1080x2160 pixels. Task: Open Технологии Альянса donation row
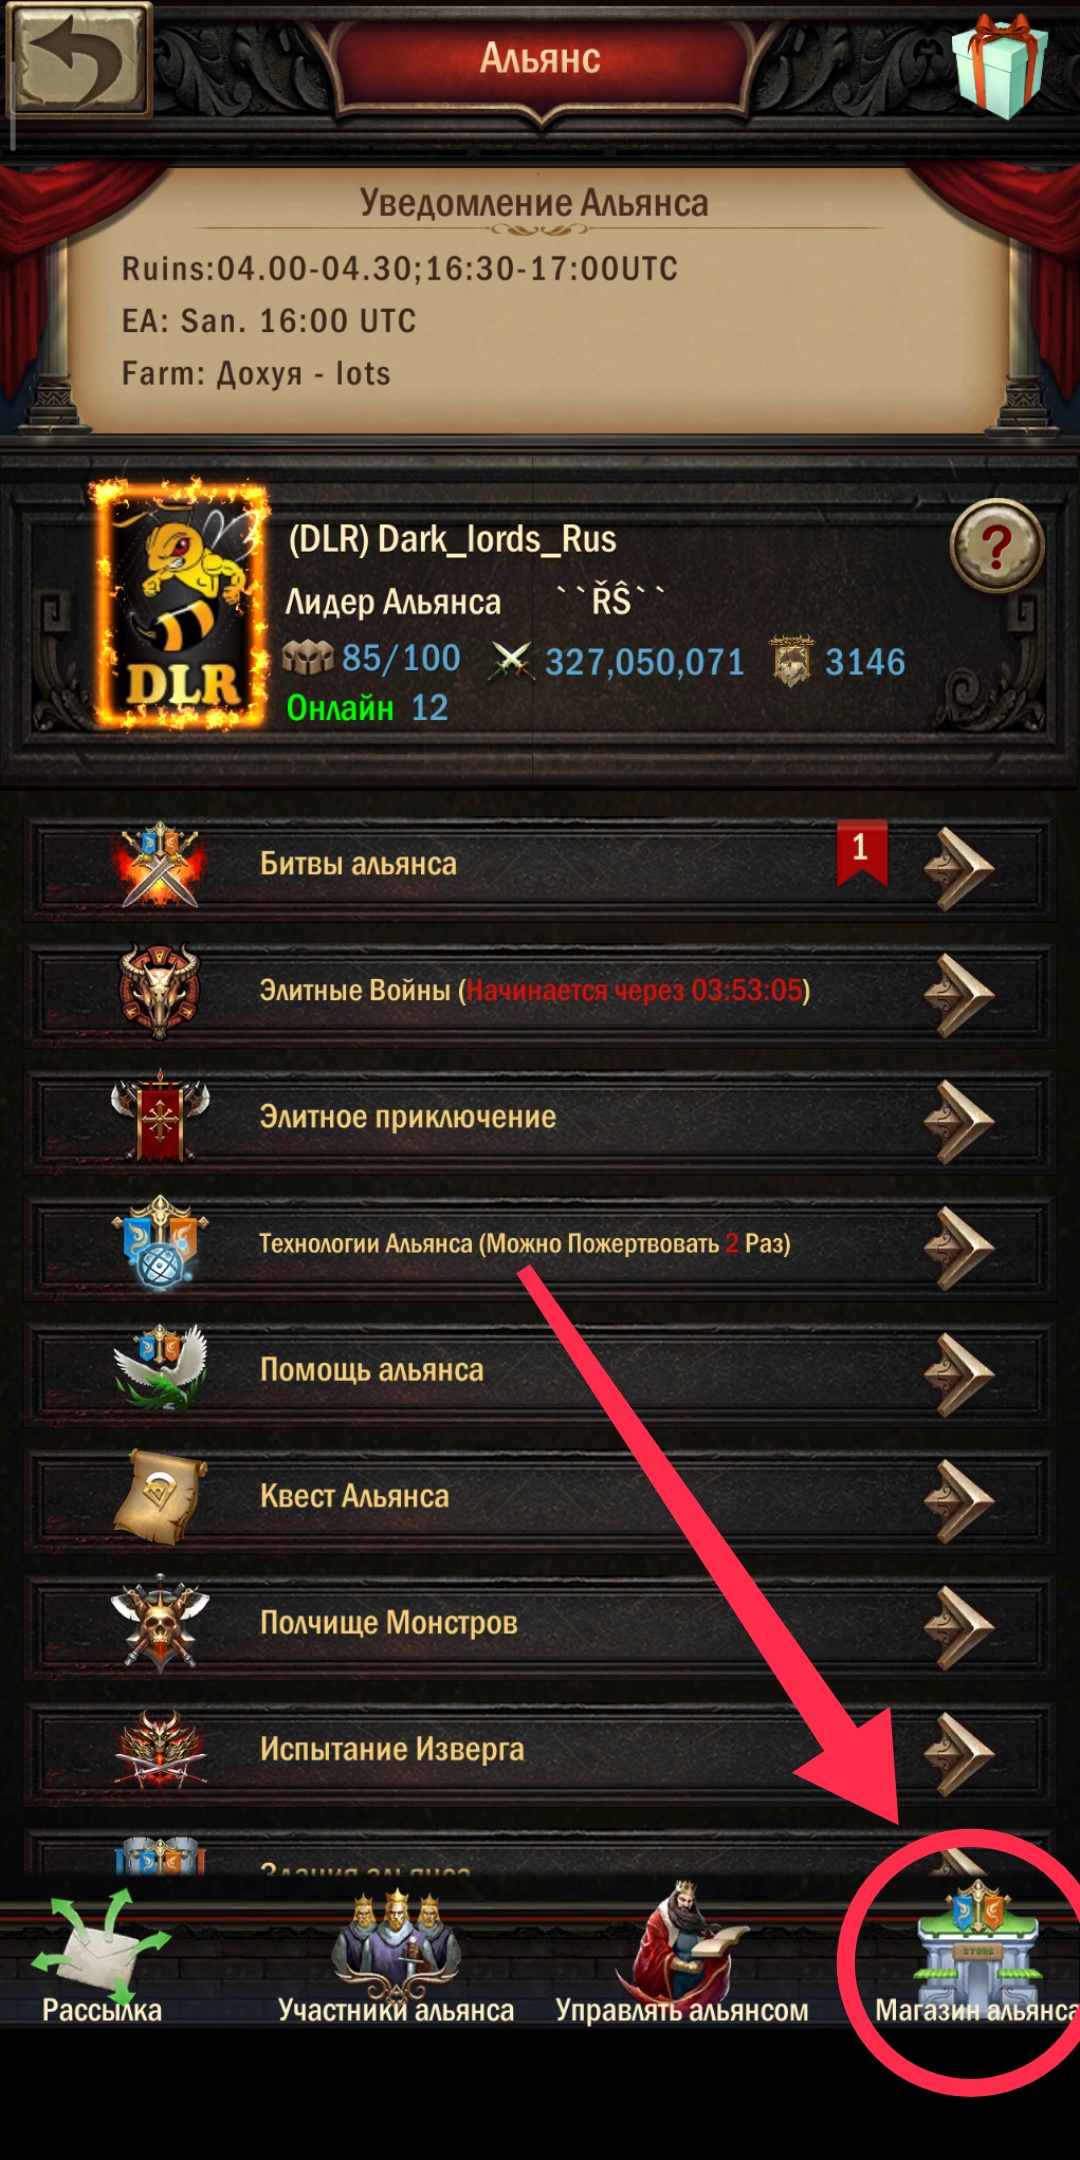pyautogui.click(x=540, y=1245)
